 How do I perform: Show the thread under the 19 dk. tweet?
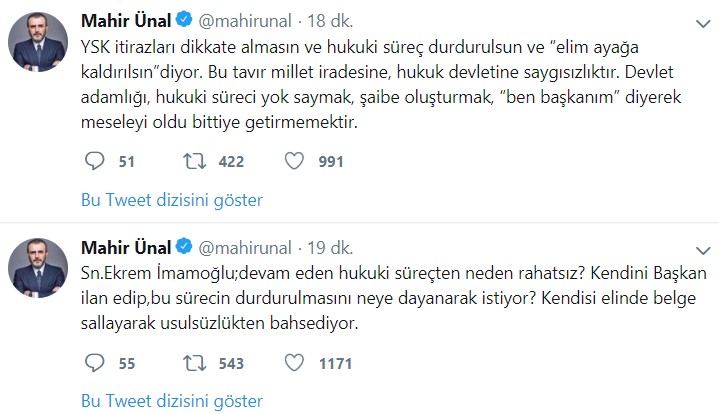(x=171, y=401)
